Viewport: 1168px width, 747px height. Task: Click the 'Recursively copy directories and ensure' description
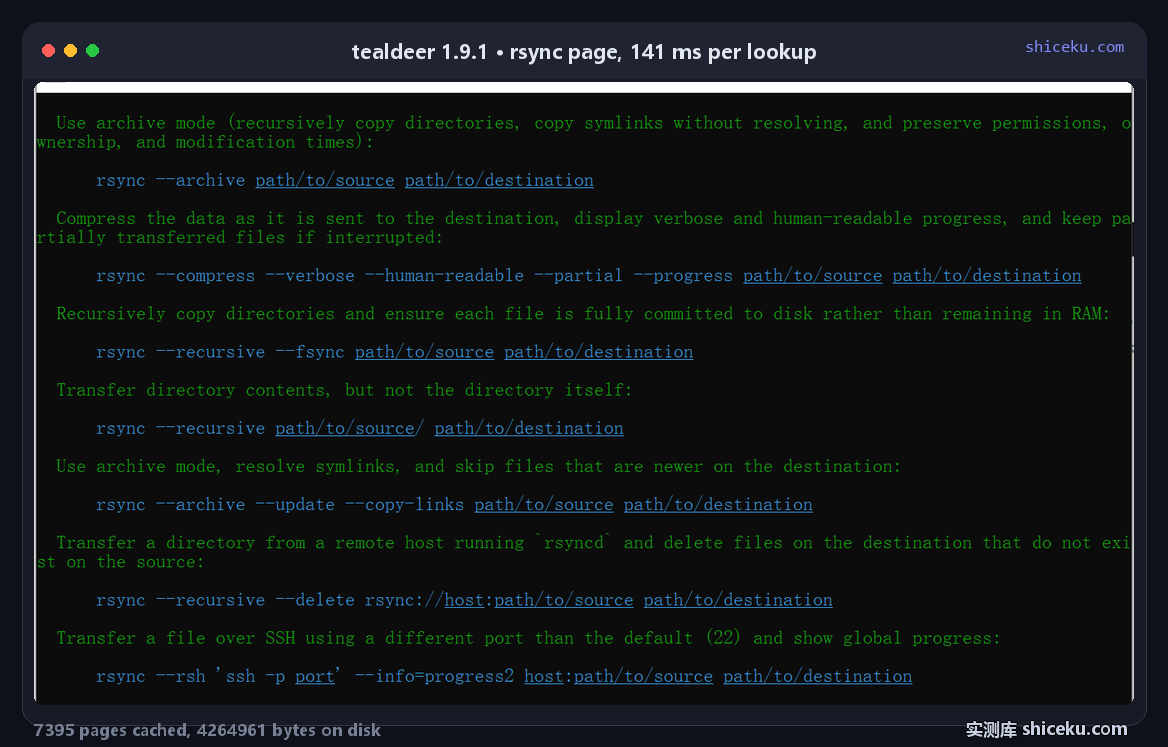click(x=583, y=314)
